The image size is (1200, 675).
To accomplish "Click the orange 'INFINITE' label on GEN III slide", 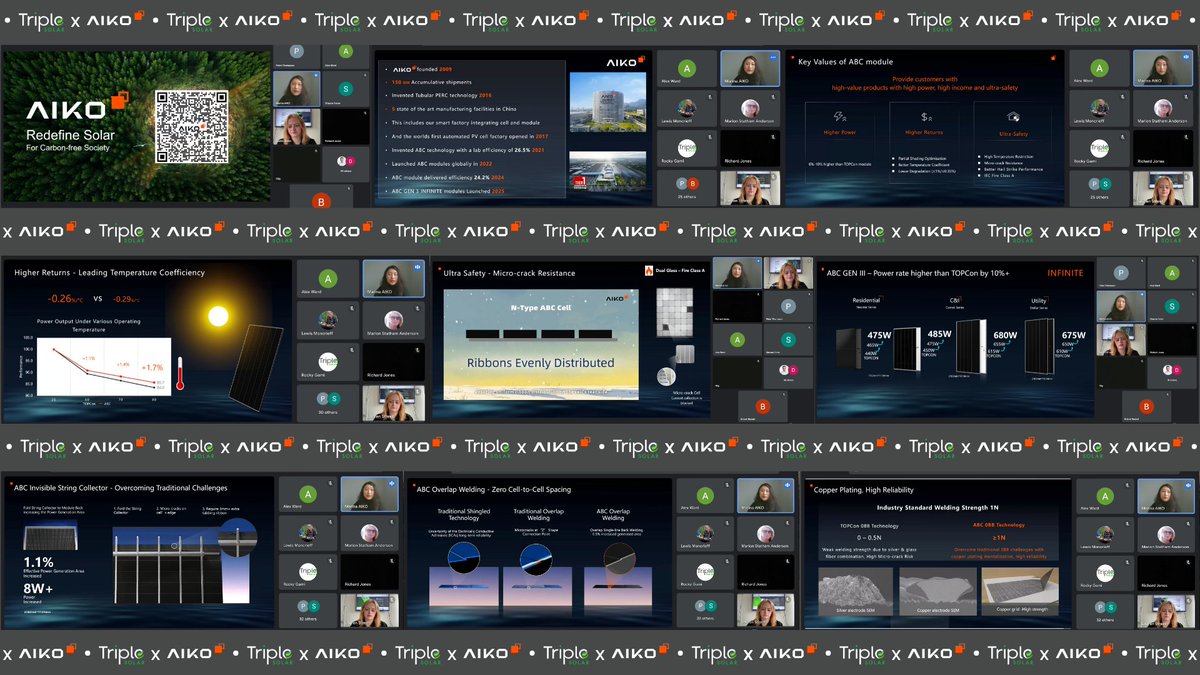I will click(1065, 272).
